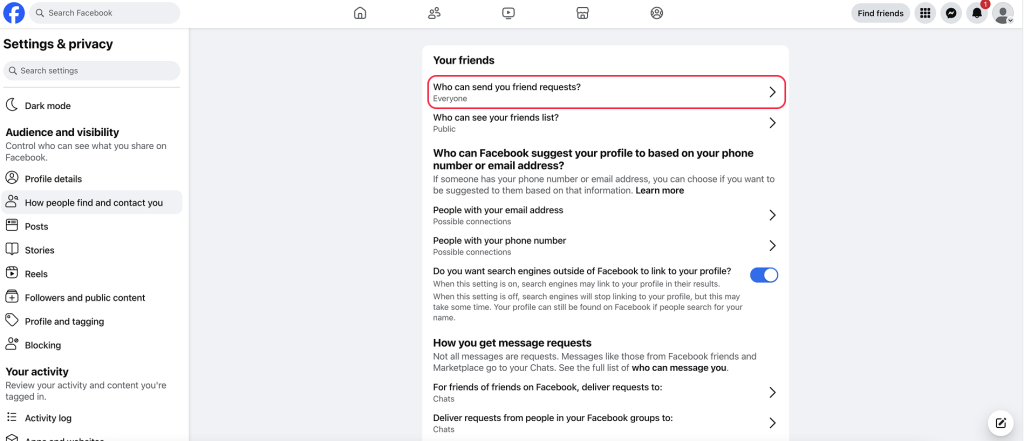Click the Search settings input field
1024x441 pixels.
coord(91,71)
